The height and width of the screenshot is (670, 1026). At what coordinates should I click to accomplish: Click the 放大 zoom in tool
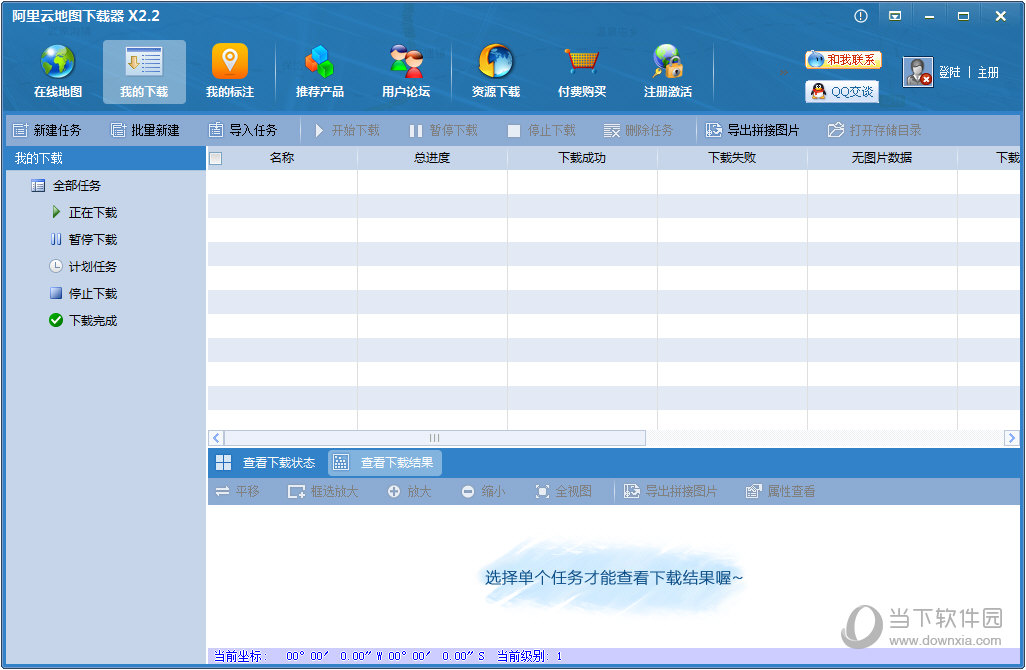click(x=410, y=491)
